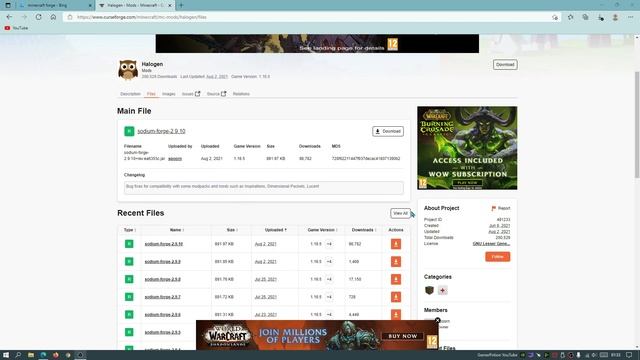Download the main file sodium-forge-2.9.10

point(388,131)
